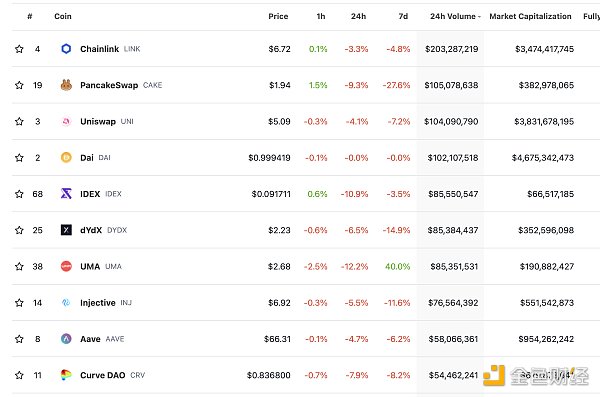Sort by 24h Volume column header
The width and height of the screenshot is (600, 397).
point(455,16)
